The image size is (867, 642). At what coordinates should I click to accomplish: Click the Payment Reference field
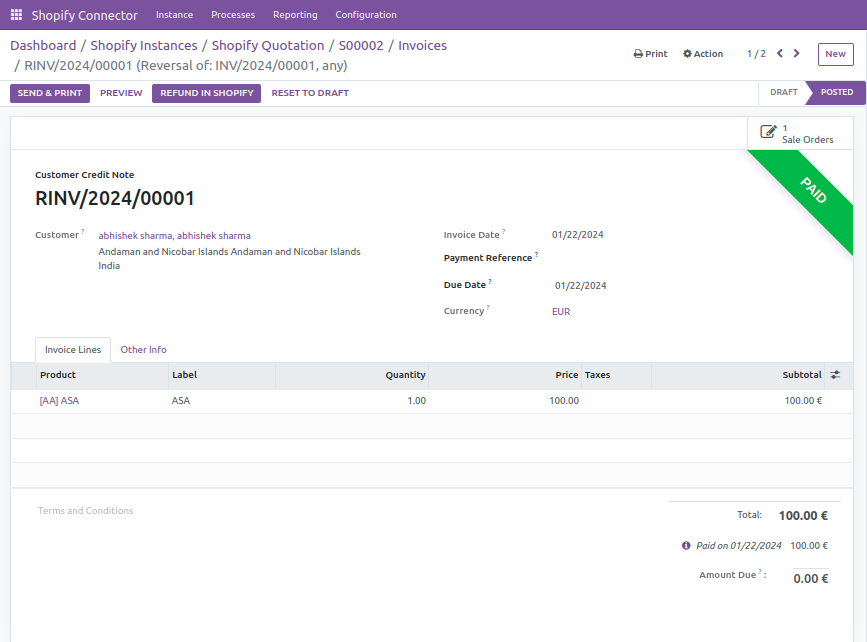(600, 258)
